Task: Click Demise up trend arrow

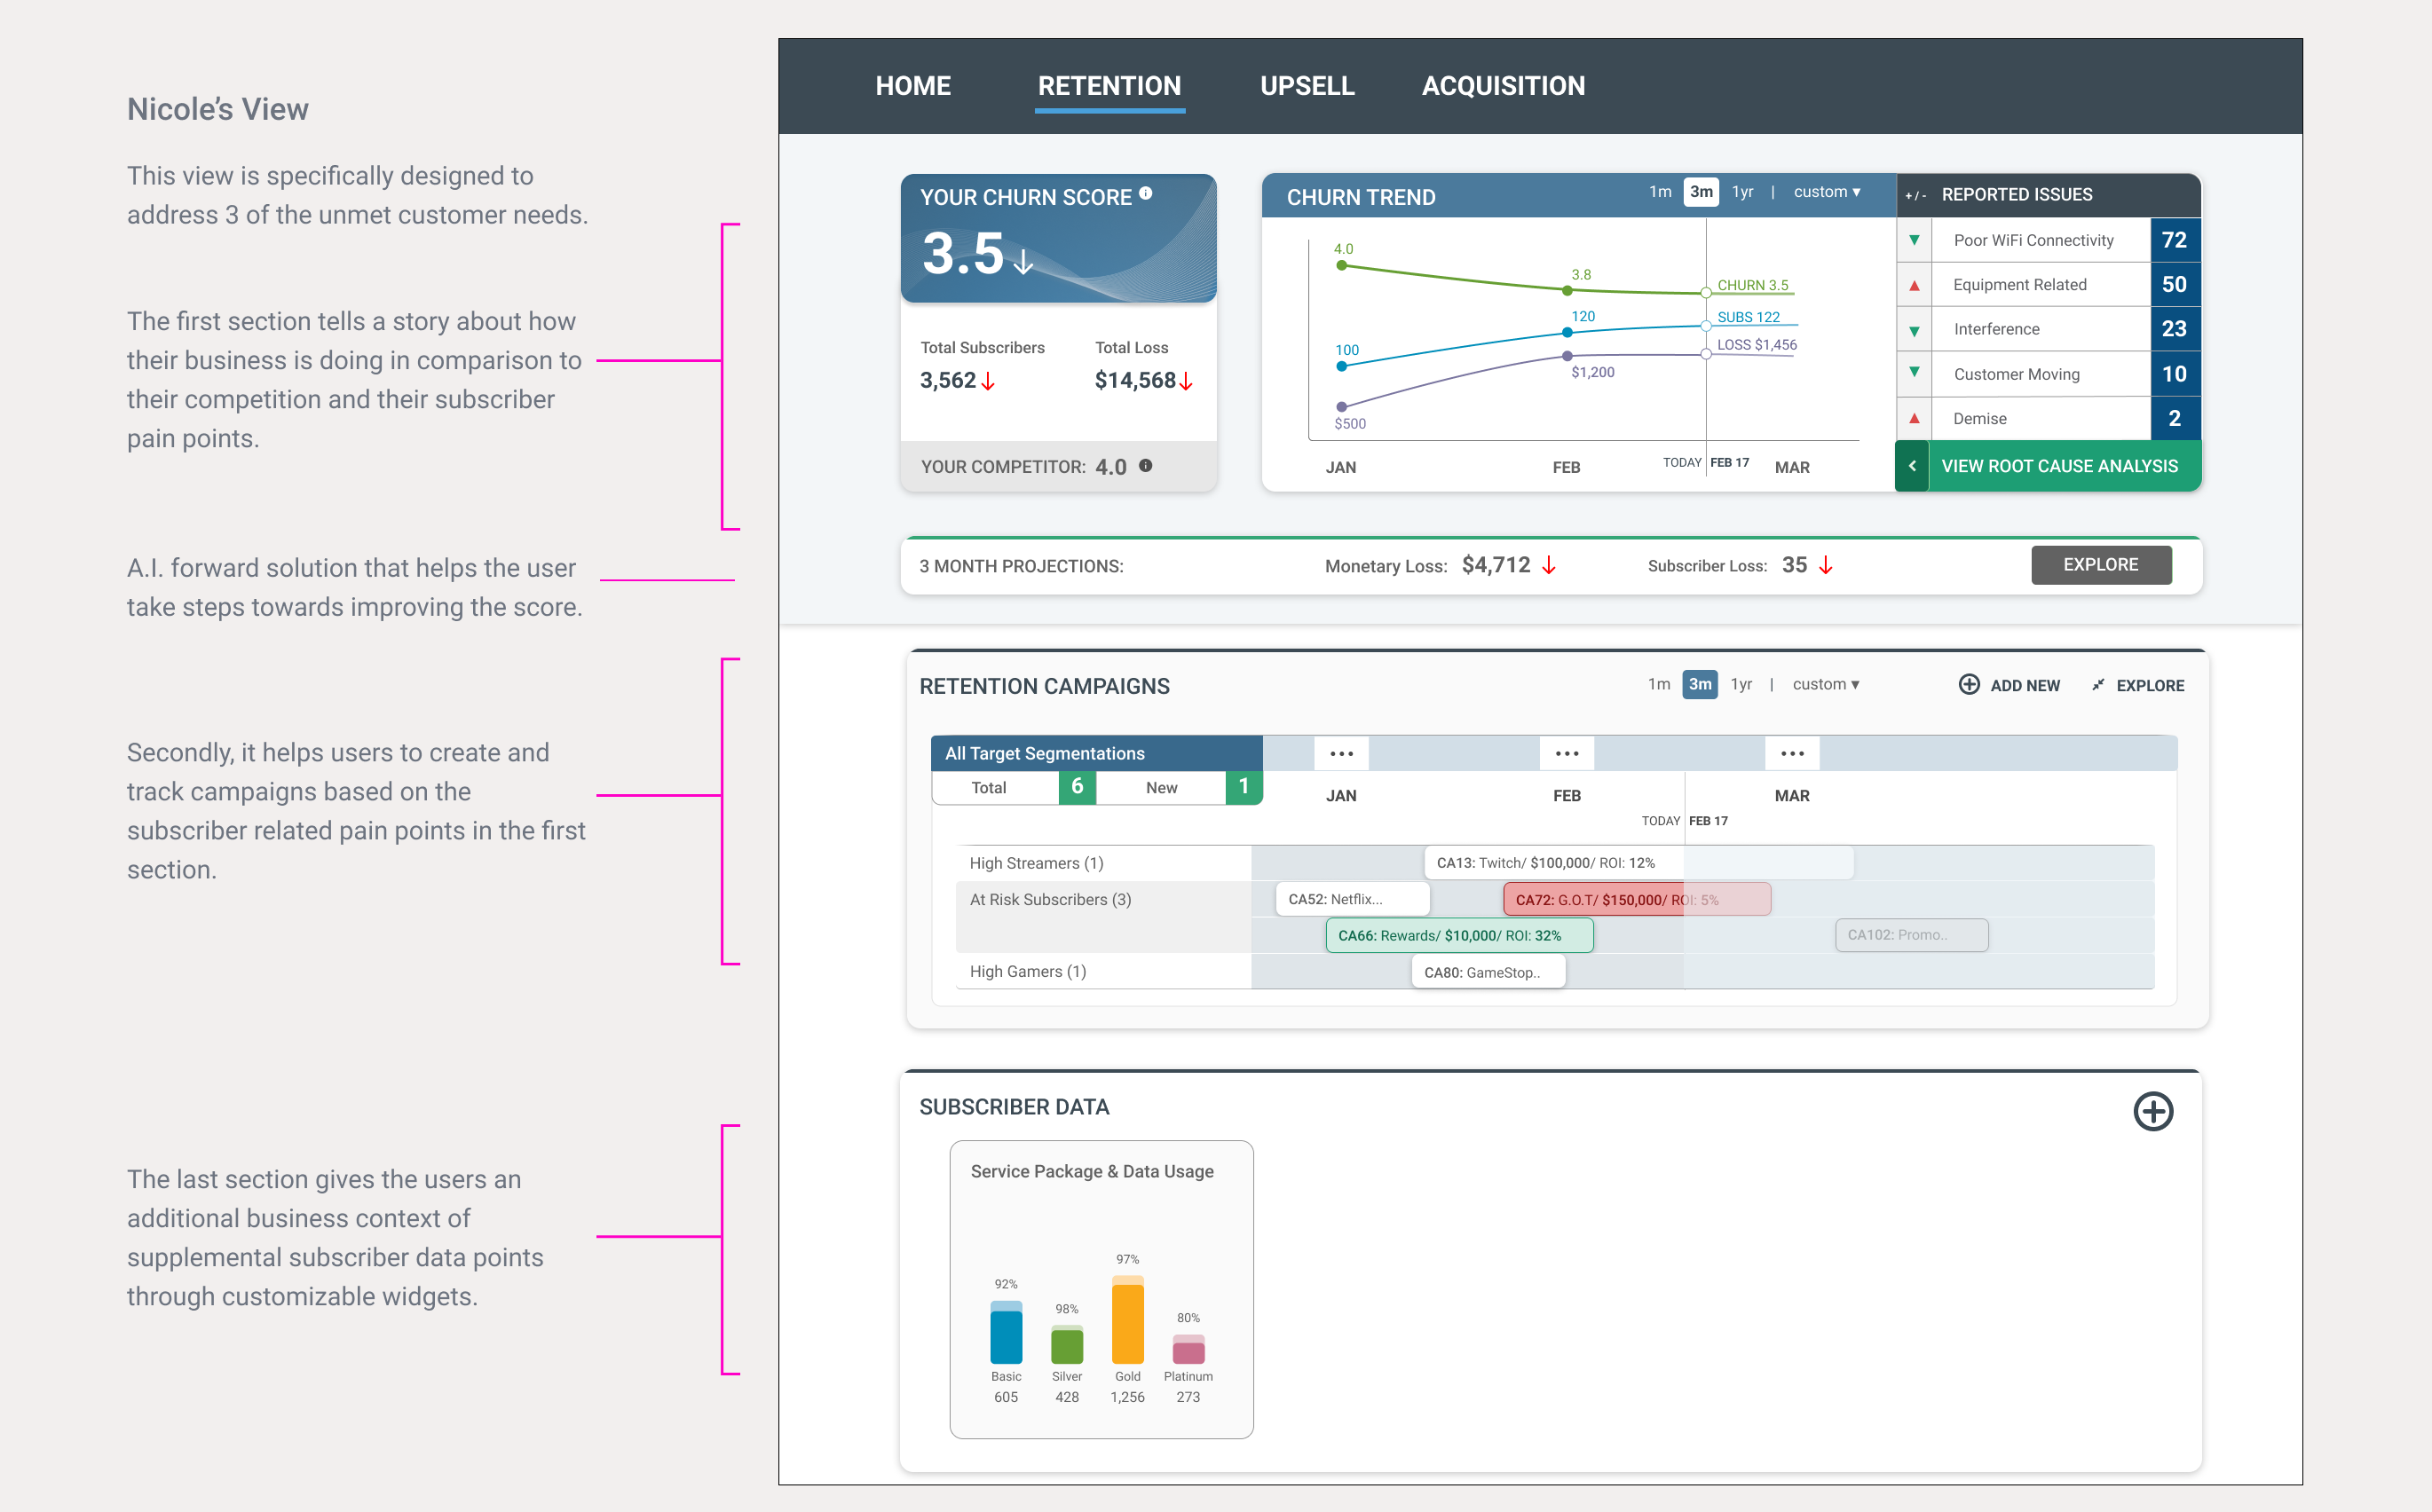Action: pos(1914,418)
